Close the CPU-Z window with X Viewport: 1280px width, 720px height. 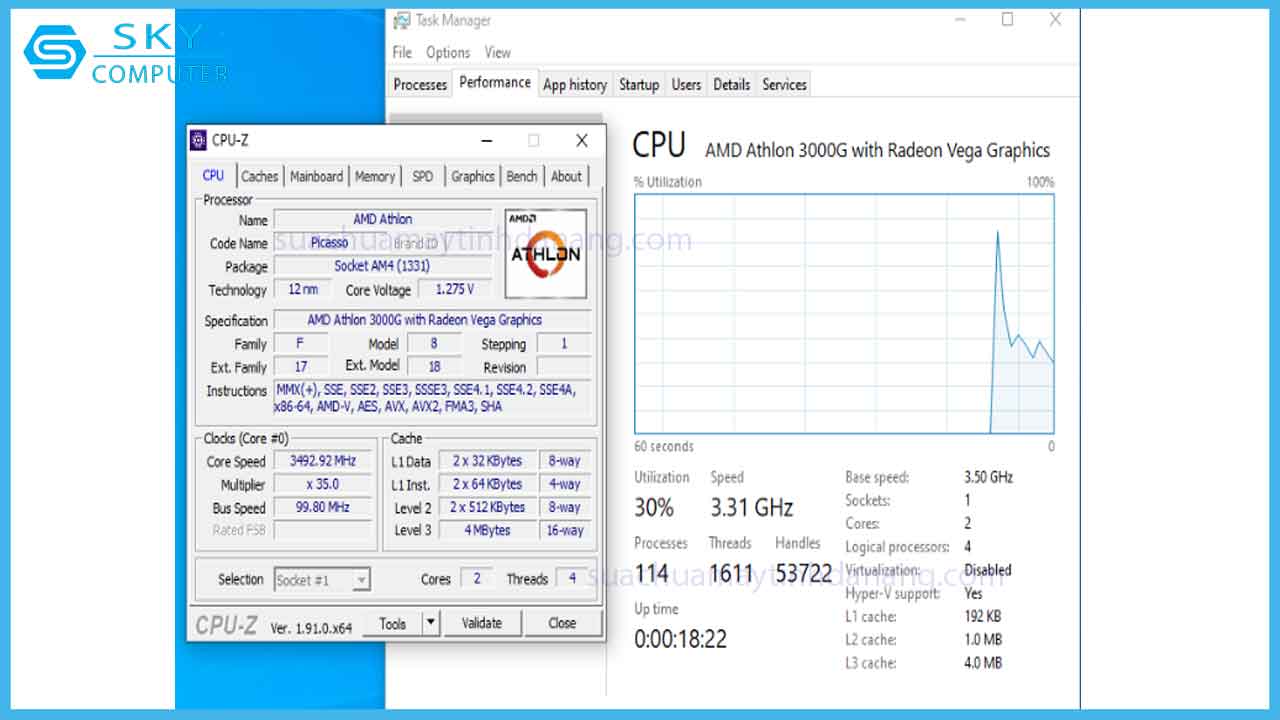(x=581, y=140)
